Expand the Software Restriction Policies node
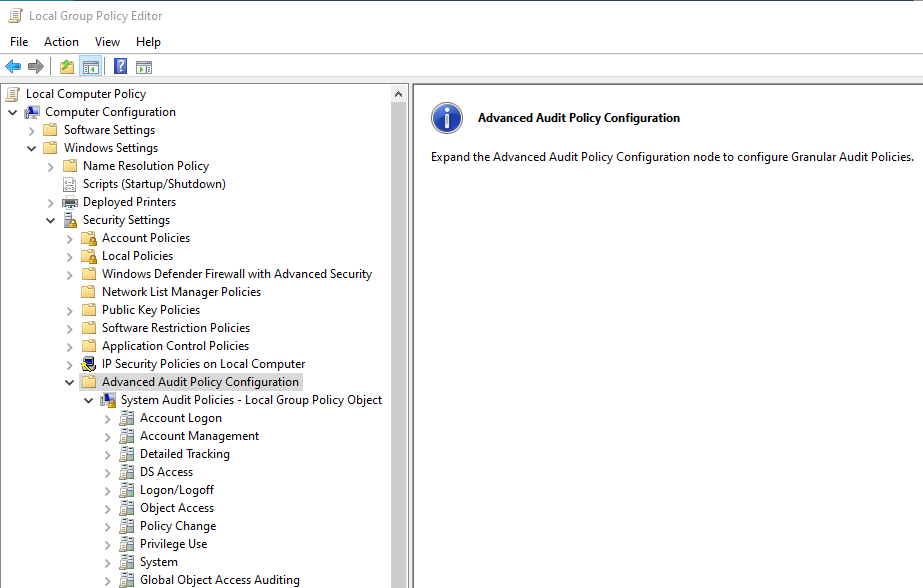 69,329
